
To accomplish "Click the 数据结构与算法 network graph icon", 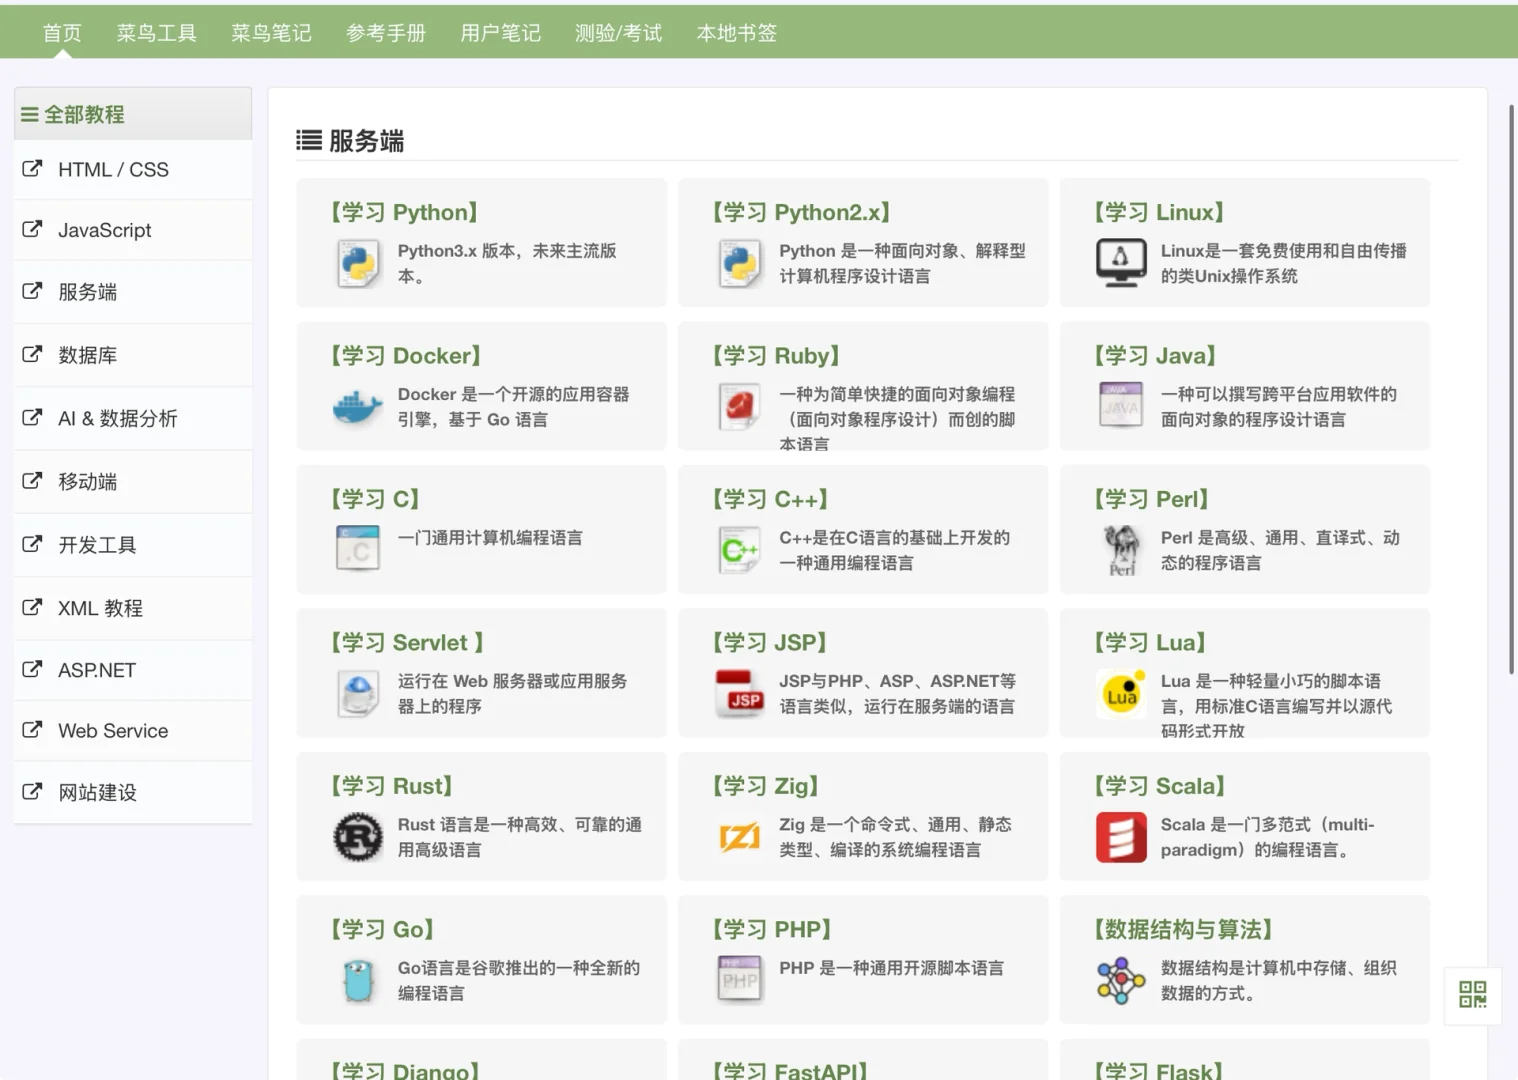I will pyautogui.click(x=1120, y=980).
